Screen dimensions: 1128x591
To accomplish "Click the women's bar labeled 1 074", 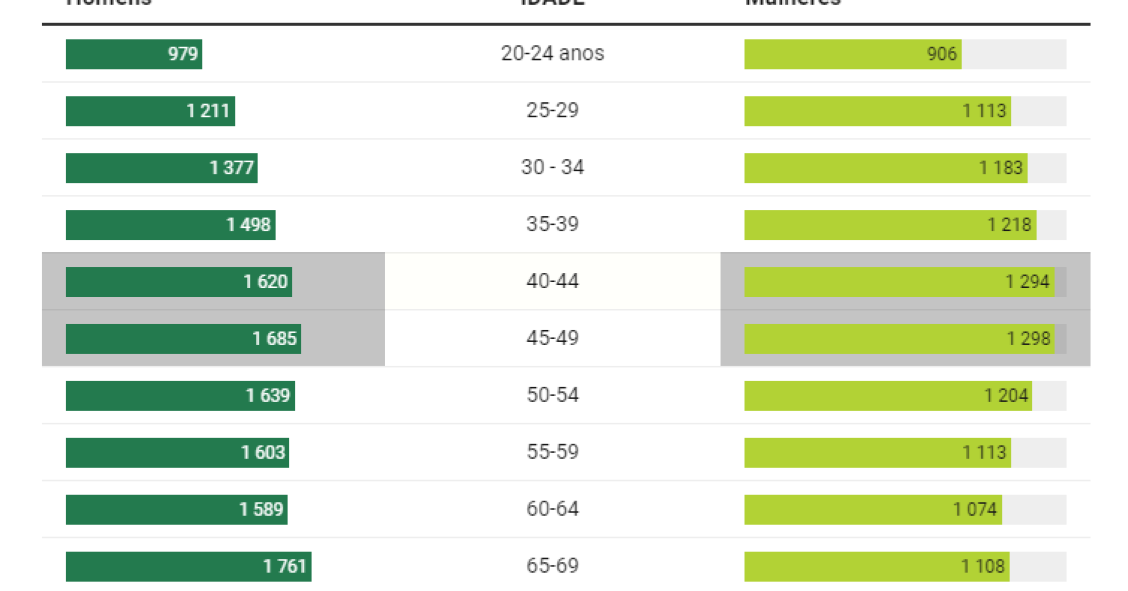I will 873,509.
